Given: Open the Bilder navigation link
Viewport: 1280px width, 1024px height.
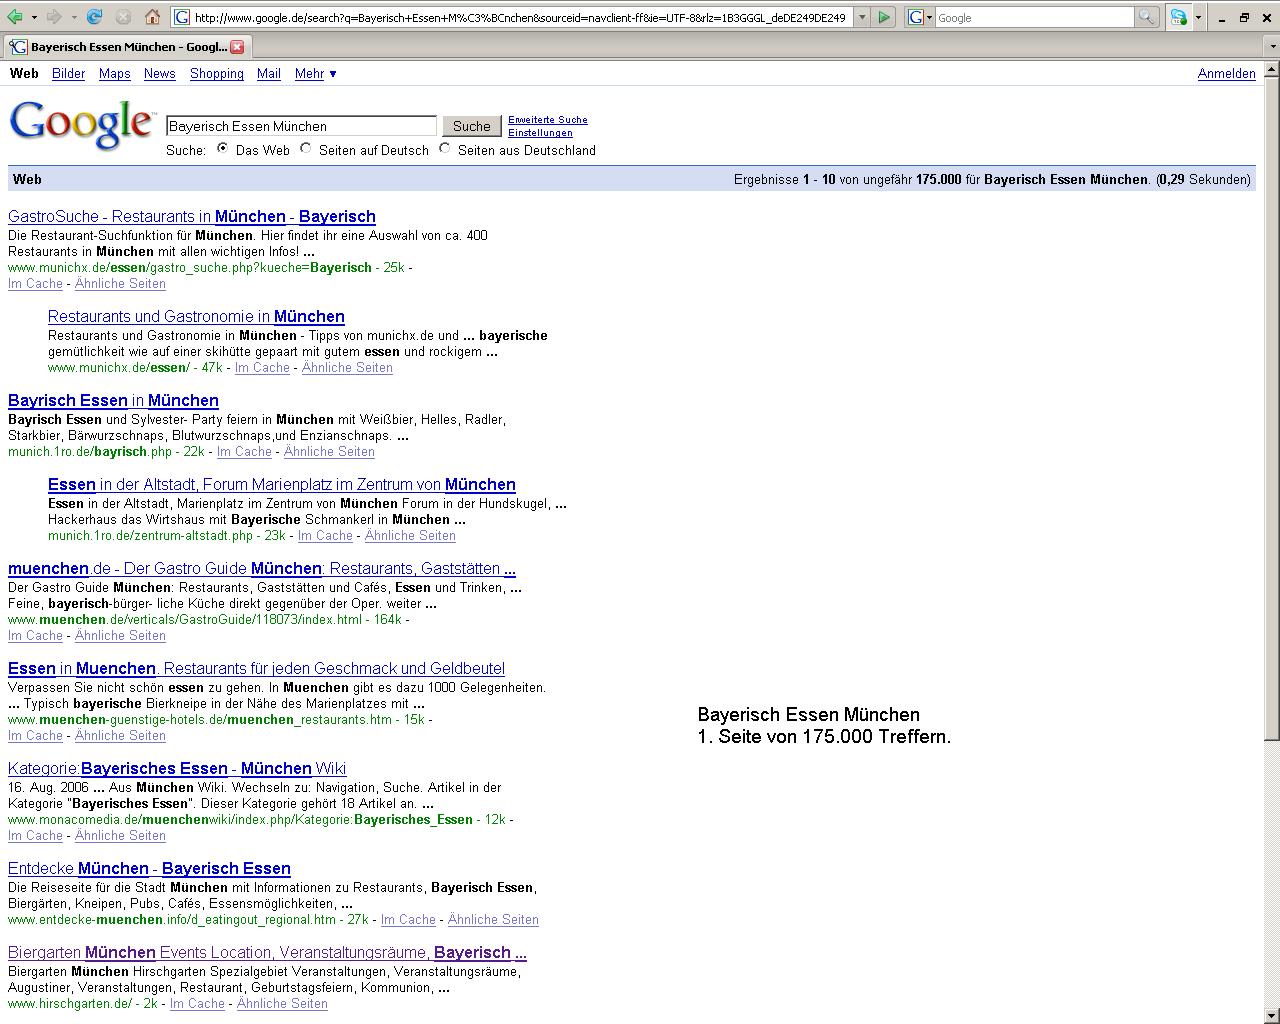Looking at the screenshot, I should 68,74.
